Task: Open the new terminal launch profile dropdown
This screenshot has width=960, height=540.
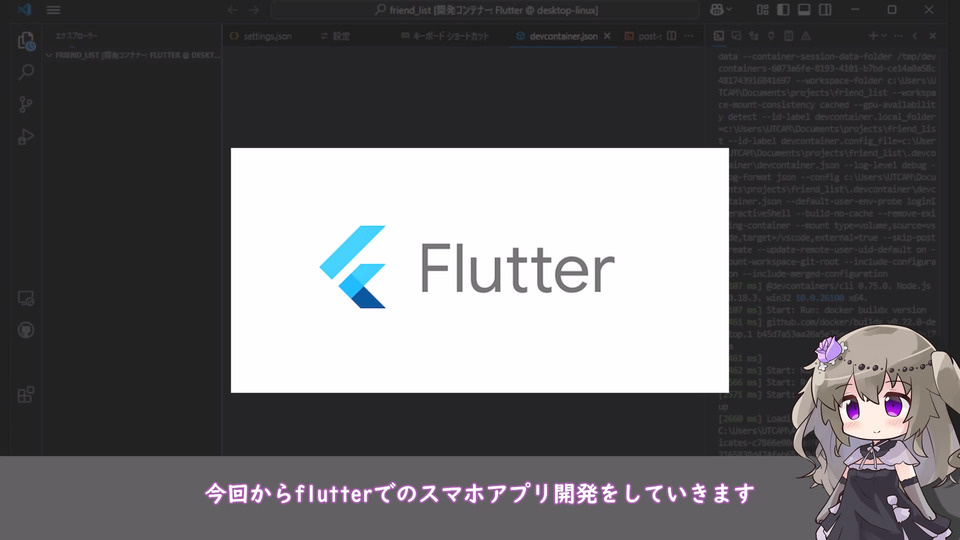Action: coord(884,36)
